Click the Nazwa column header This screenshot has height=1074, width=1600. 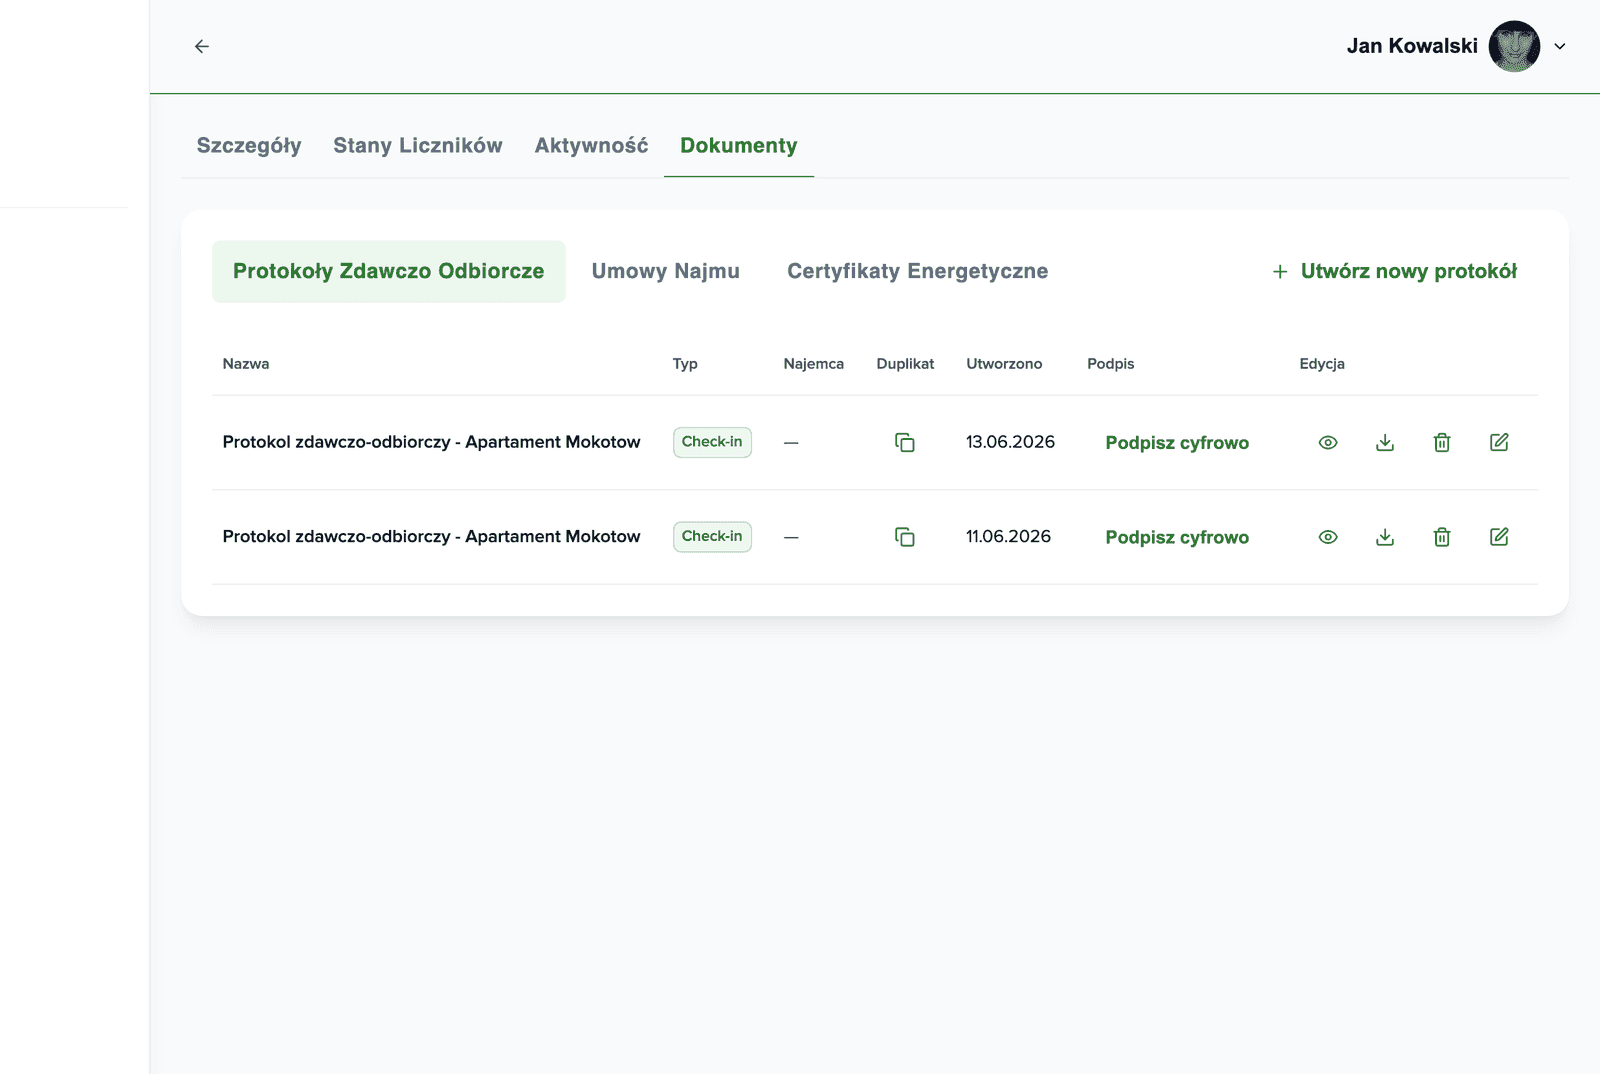click(x=246, y=364)
